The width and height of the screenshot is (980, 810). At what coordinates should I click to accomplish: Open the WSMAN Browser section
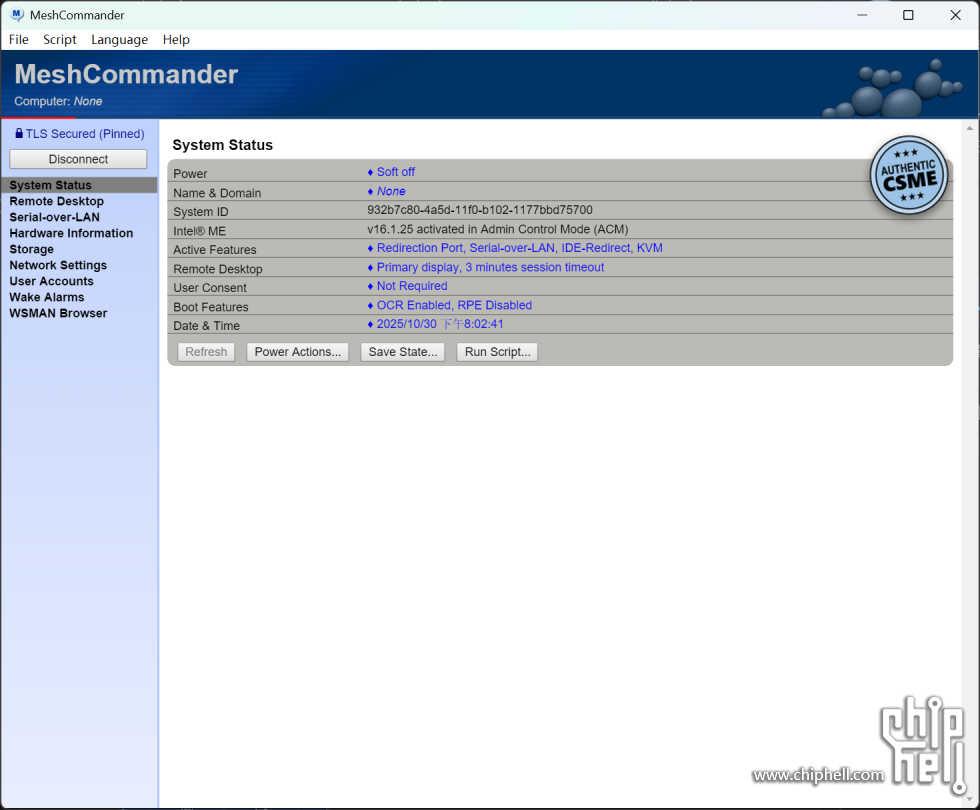58,313
